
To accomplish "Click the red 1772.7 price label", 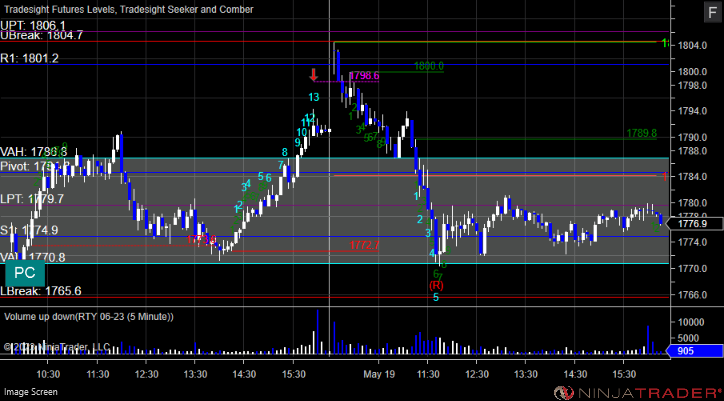I will pos(364,245).
